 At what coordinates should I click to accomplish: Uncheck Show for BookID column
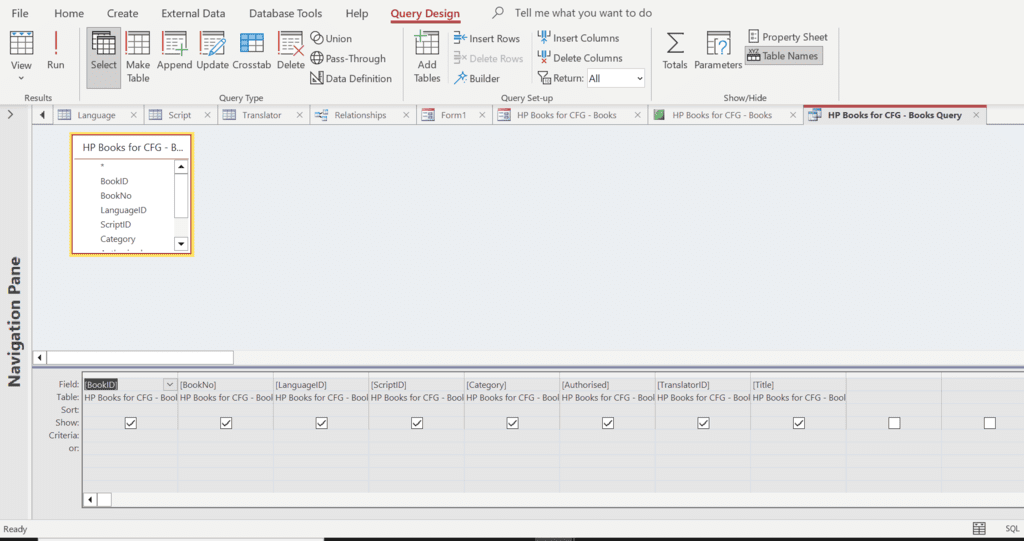pyautogui.click(x=131, y=423)
